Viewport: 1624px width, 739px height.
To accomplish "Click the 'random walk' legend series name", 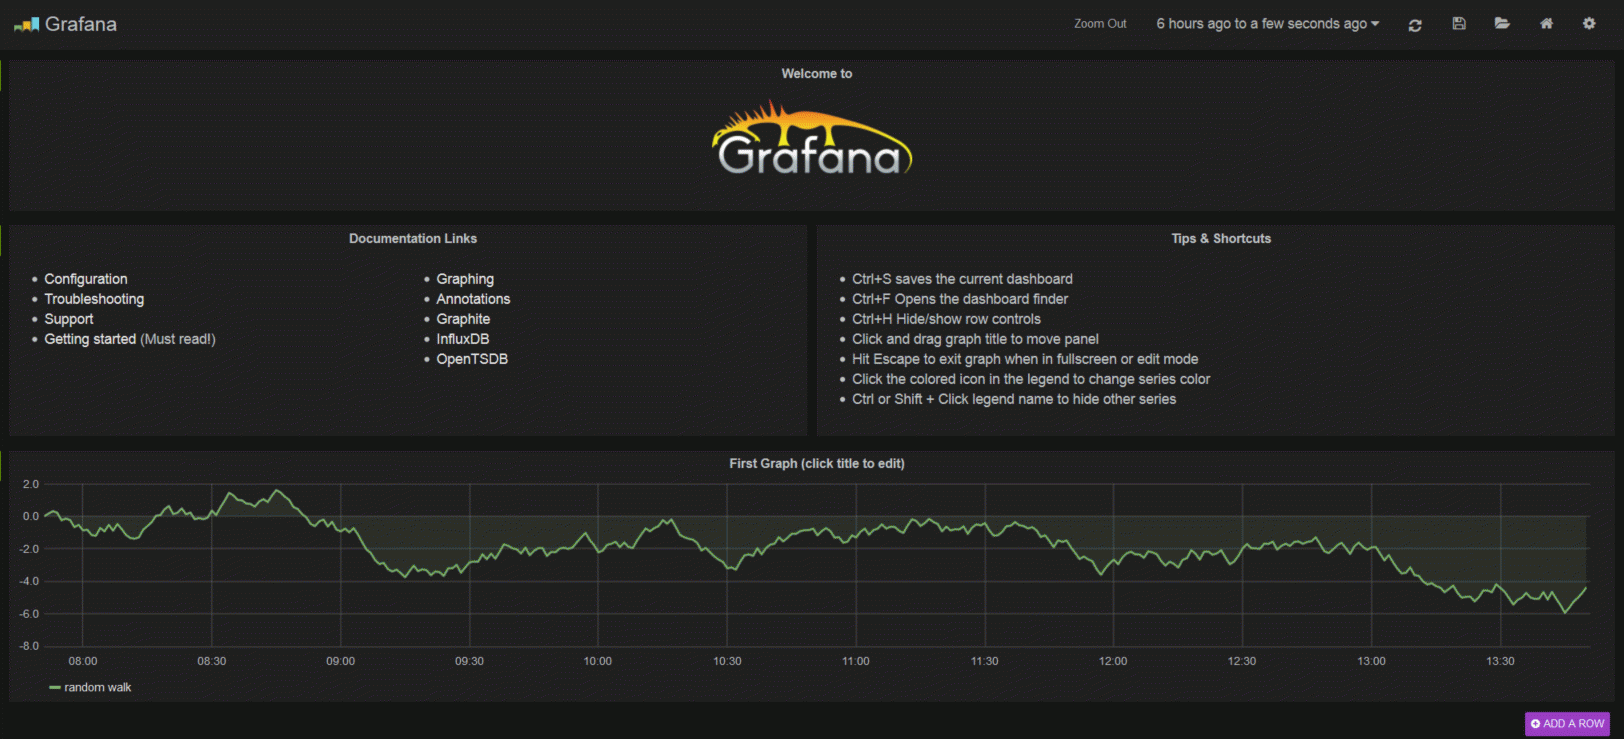I will point(98,688).
